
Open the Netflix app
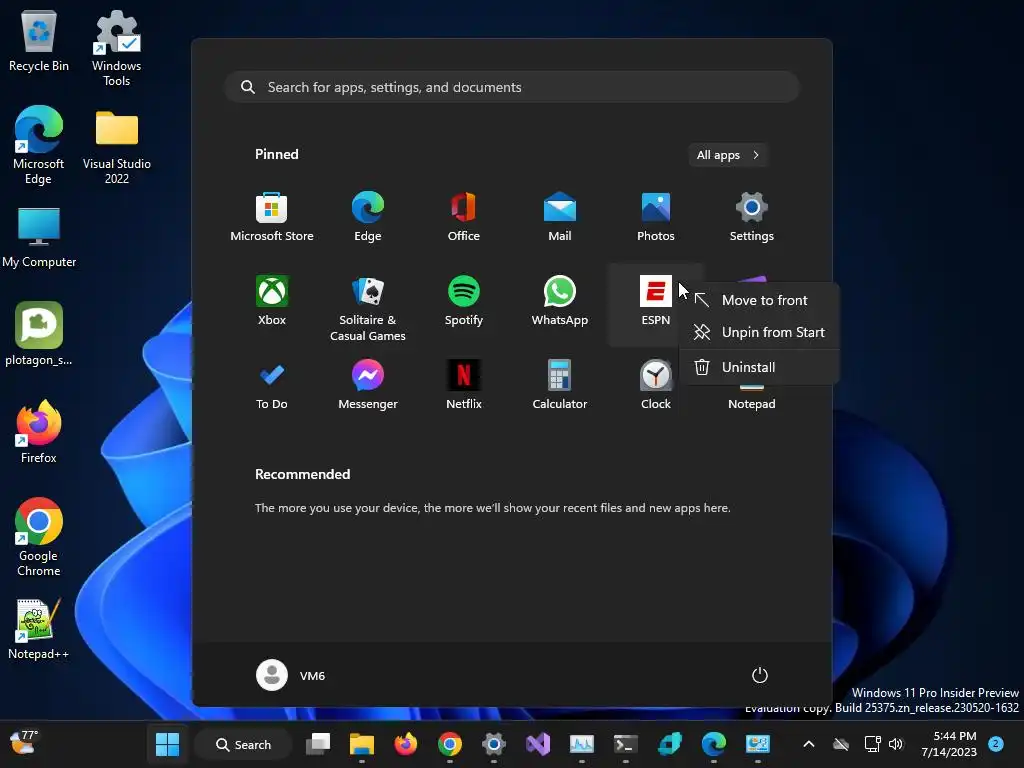point(464,385)
